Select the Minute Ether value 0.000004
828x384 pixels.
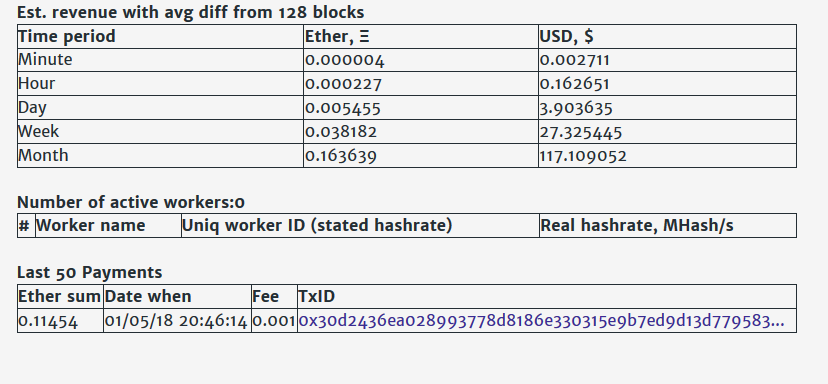[345, 60]
